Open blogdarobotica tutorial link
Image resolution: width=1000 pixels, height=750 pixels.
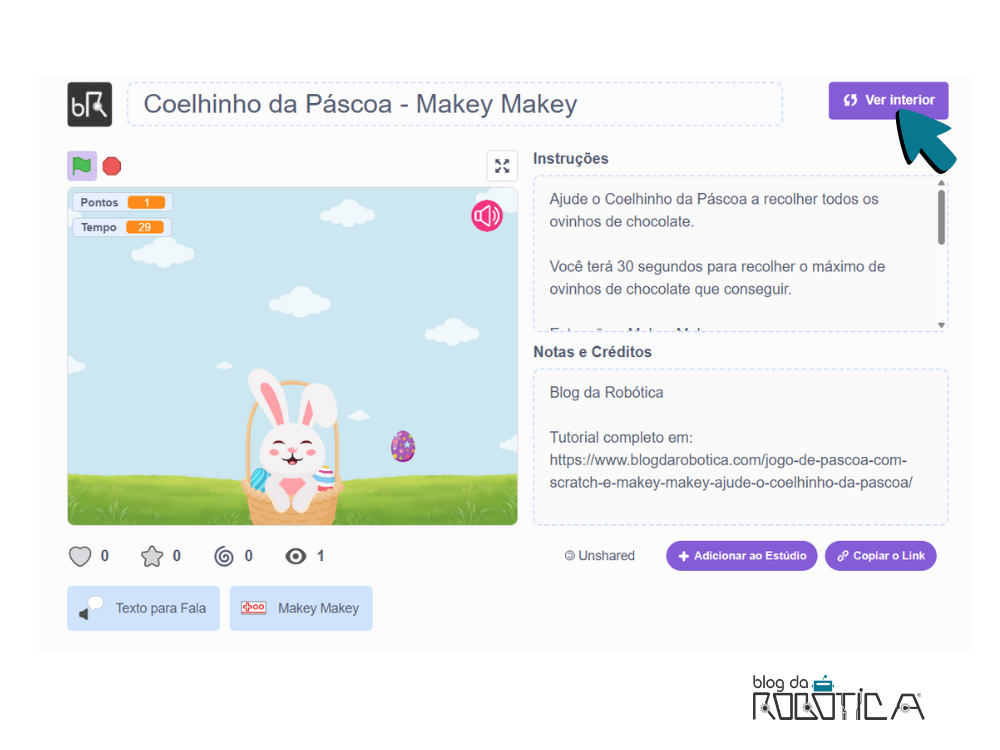pyautogui.click(x=731, y=471)
